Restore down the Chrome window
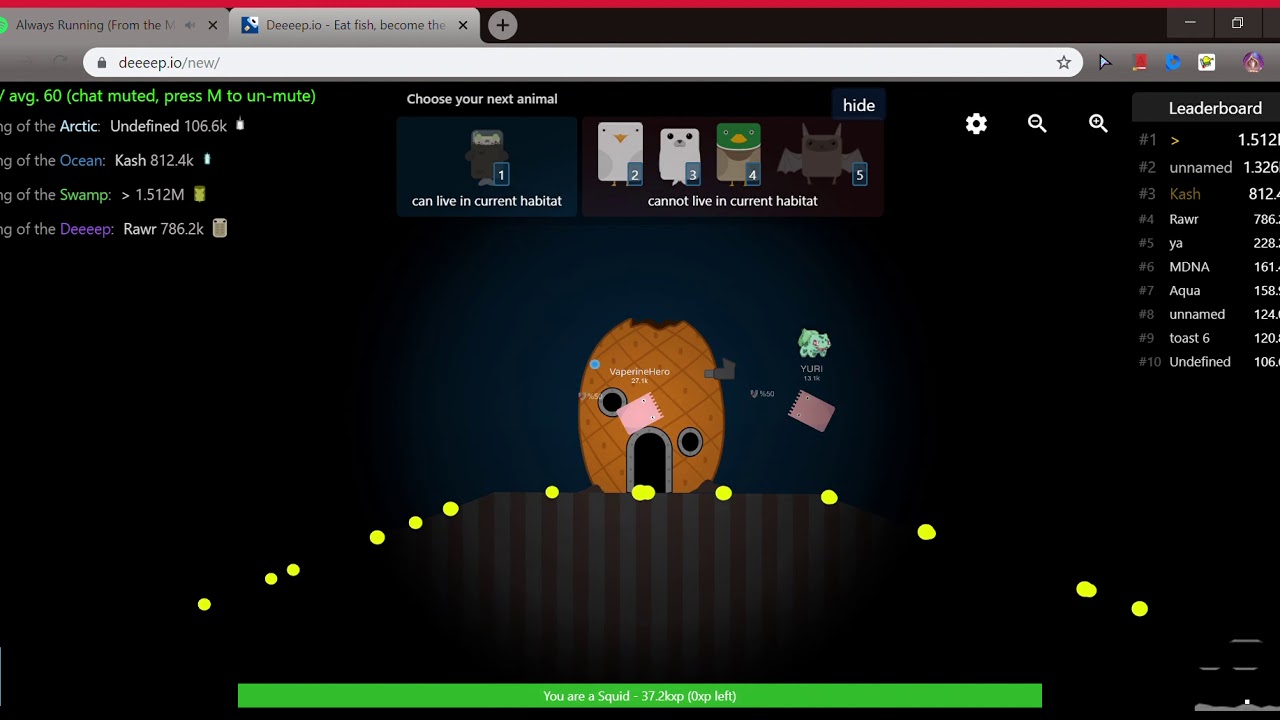1280x720 pixels. coord(1237,22)
